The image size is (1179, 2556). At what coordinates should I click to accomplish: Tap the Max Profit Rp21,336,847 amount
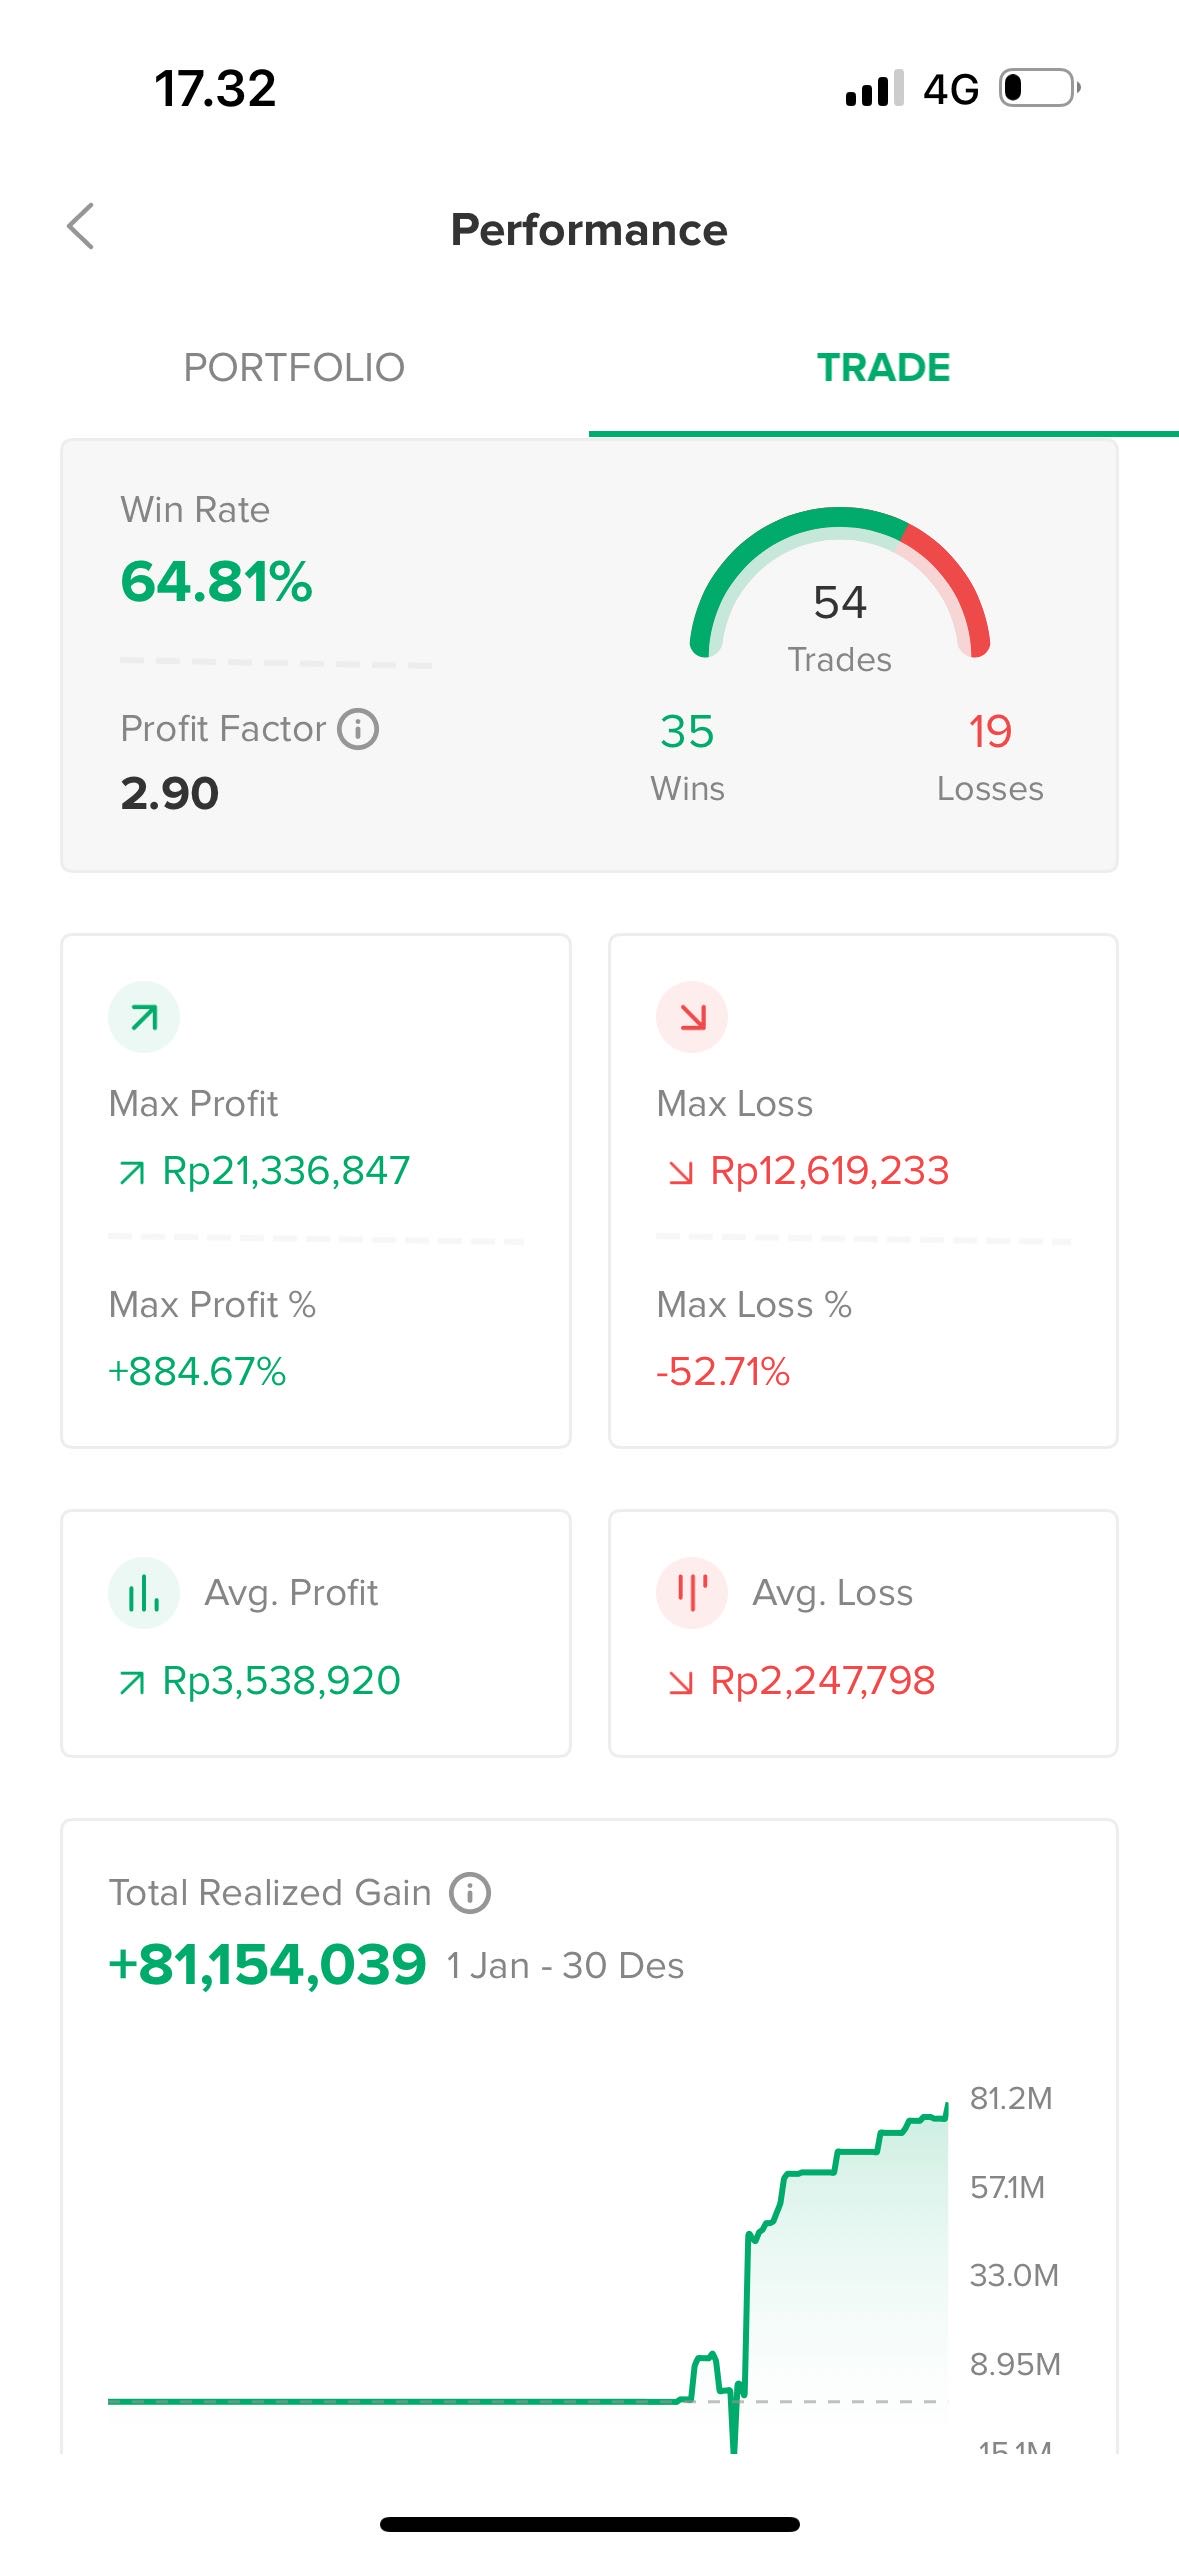pos(286,1170)
